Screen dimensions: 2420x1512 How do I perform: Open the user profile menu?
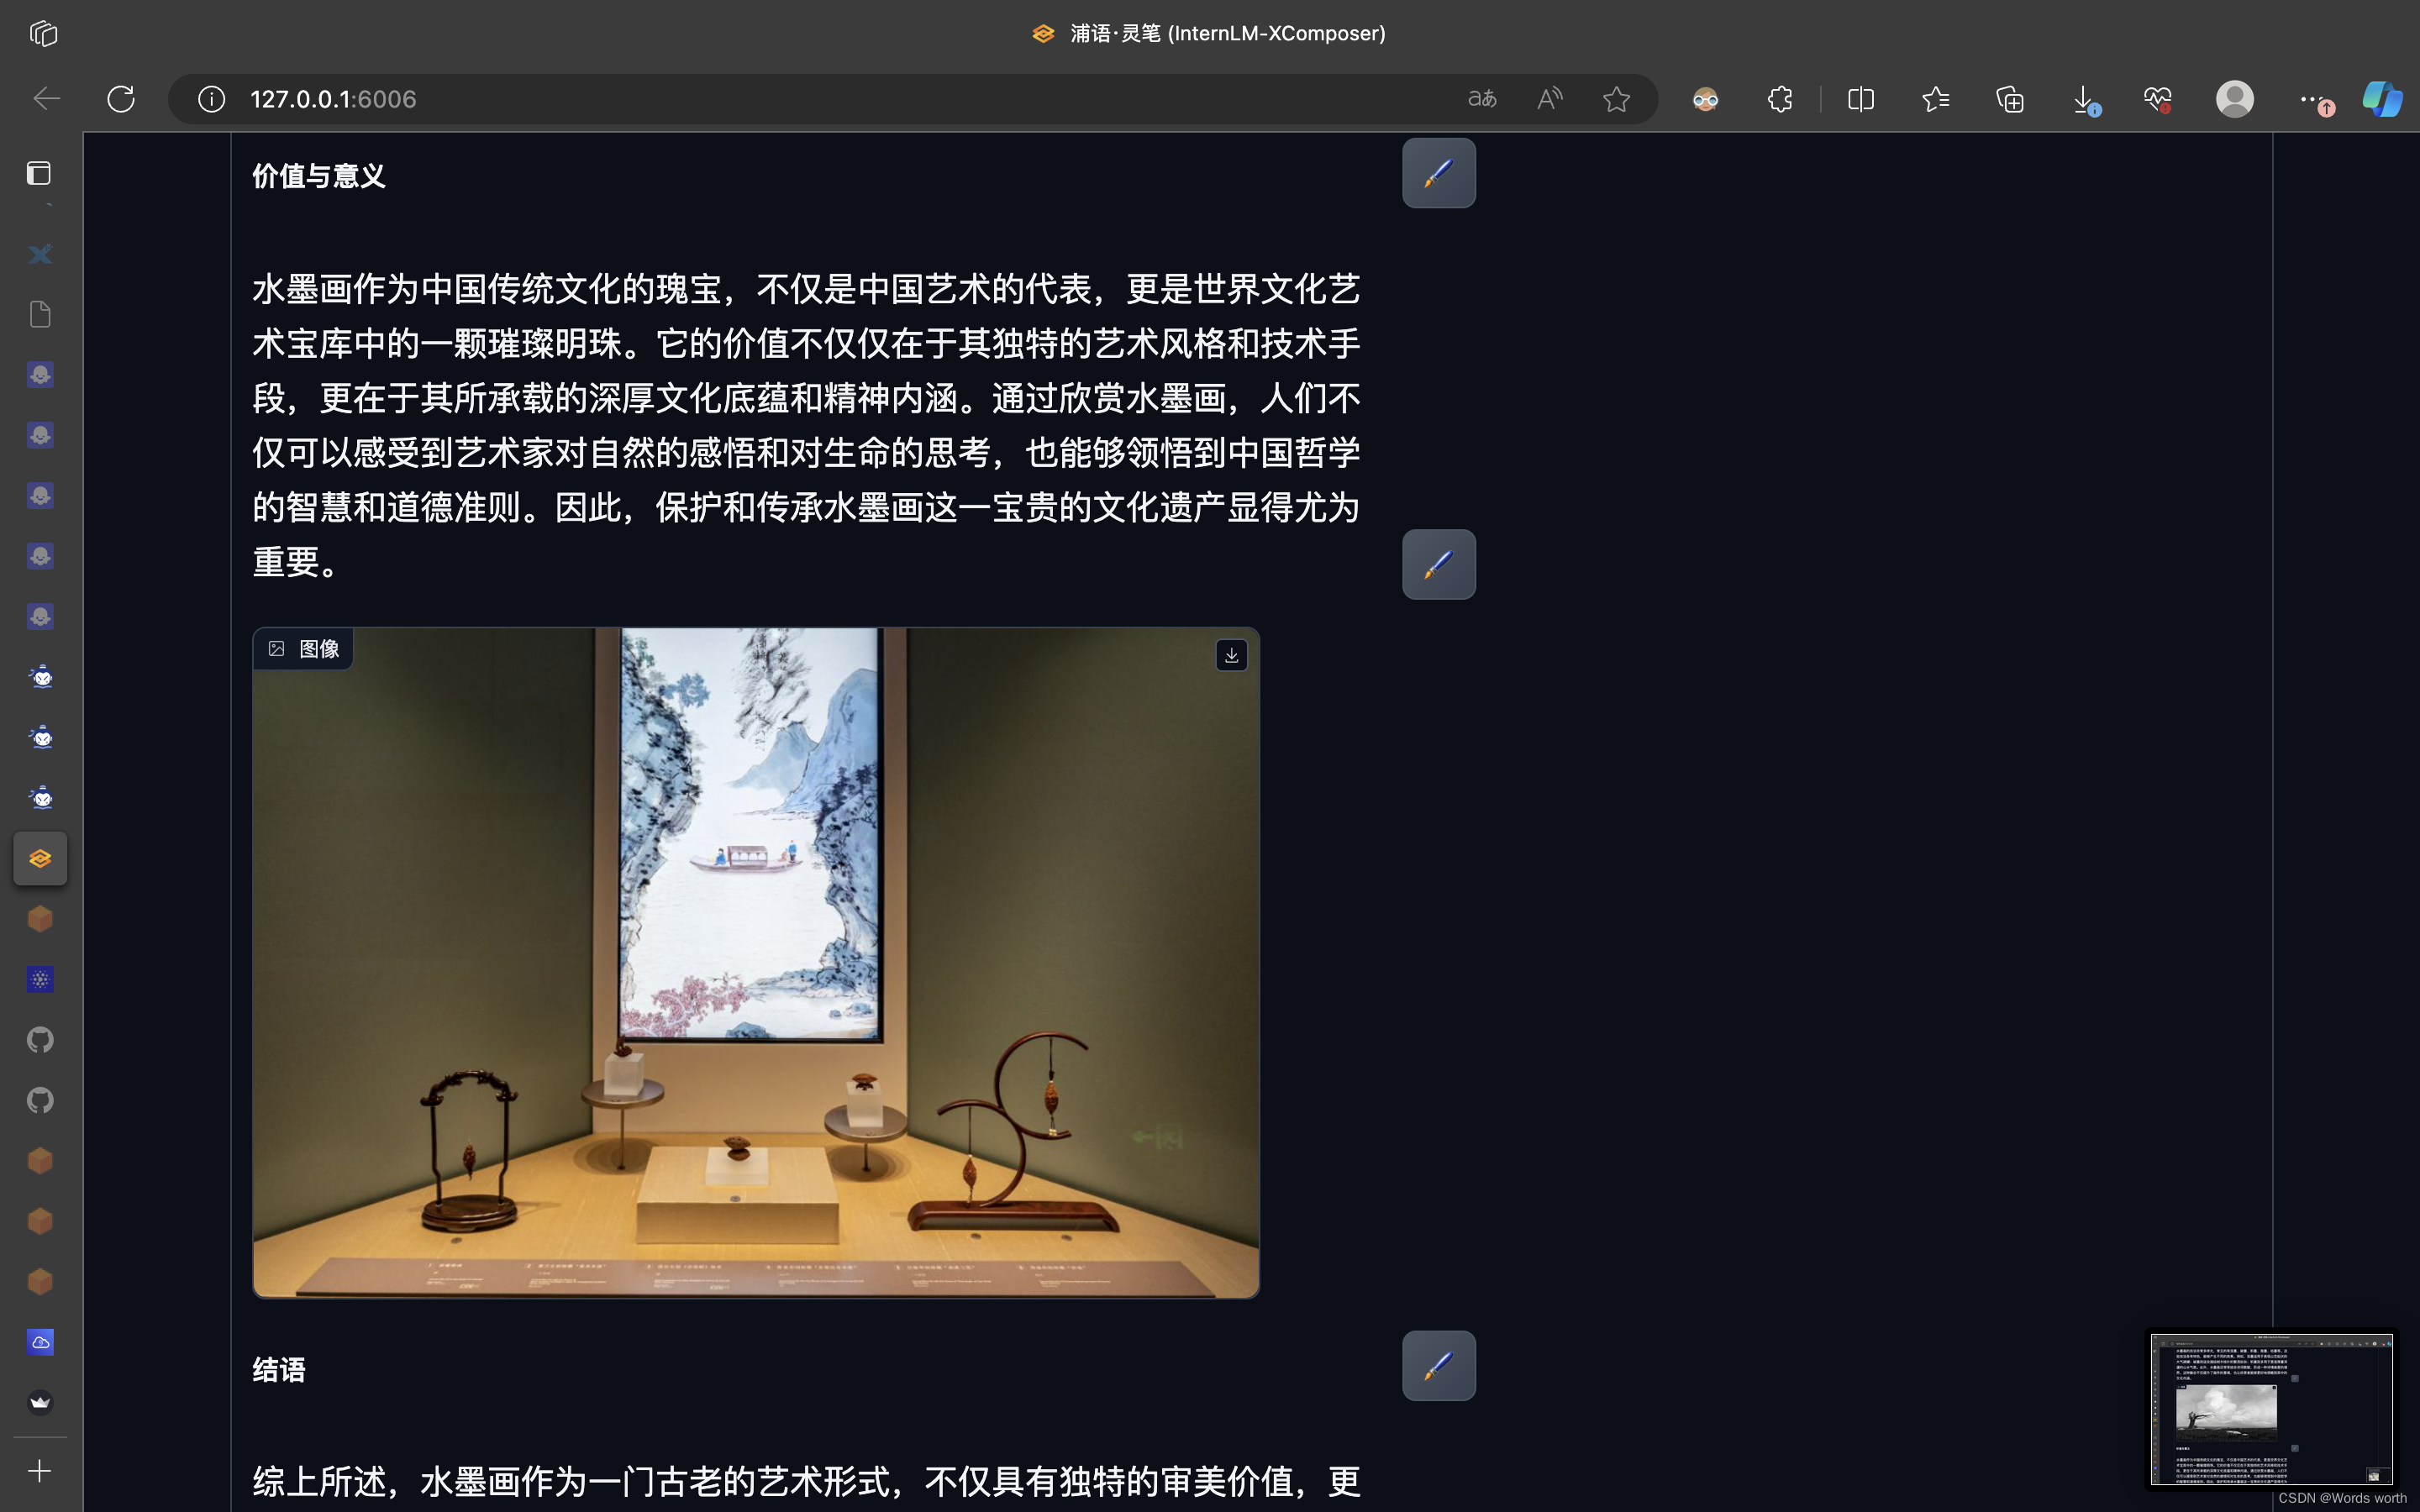point(2234,99)
